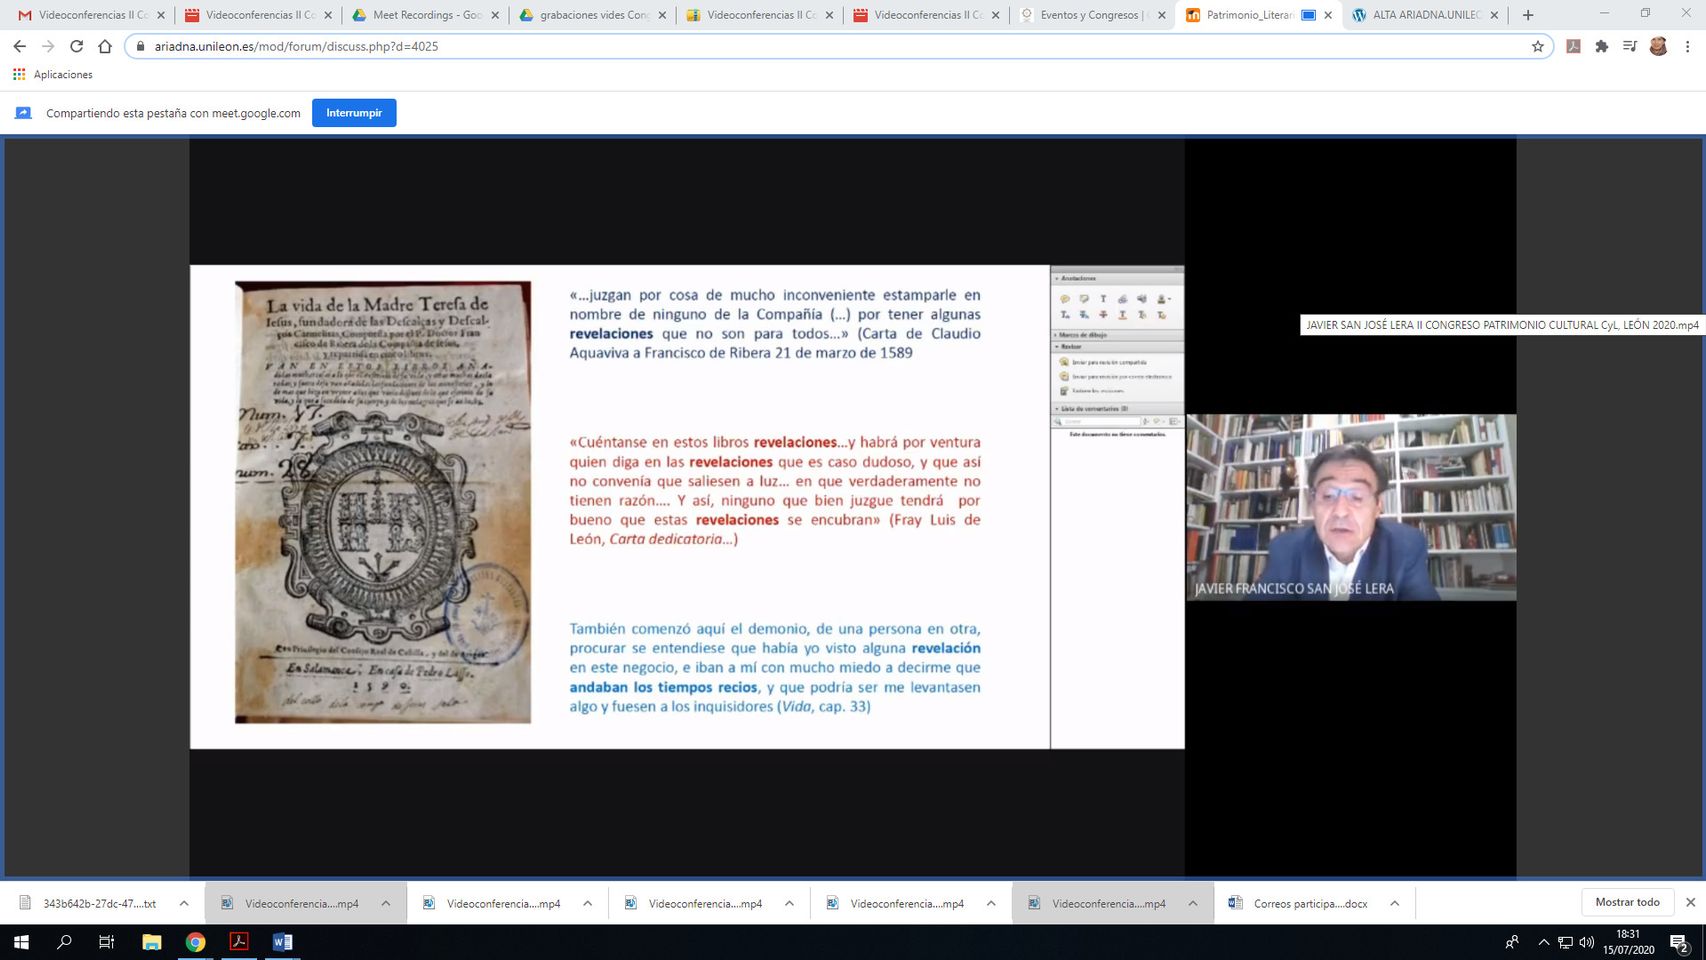Click the 'JAVIER FRANCISCO SAN JOSÉ LERA' name label
The image size is (1706, 960).
pos(1294,589)
